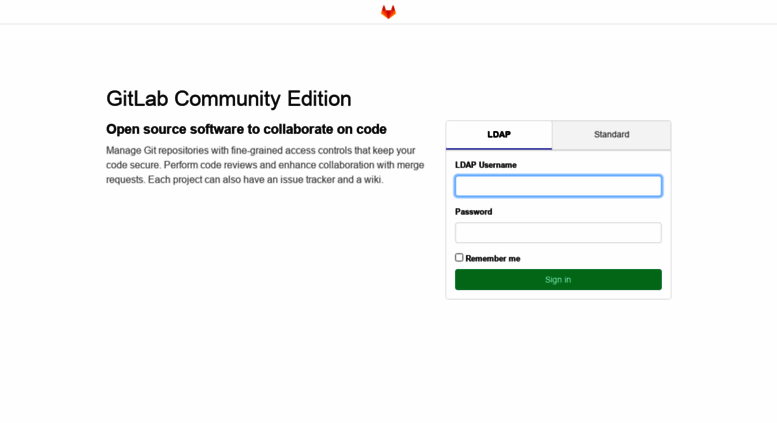Image resolution: width=777 pixels, height=423 pixels.
Task: Click the LDAP Username label
Action: point(486,165)
